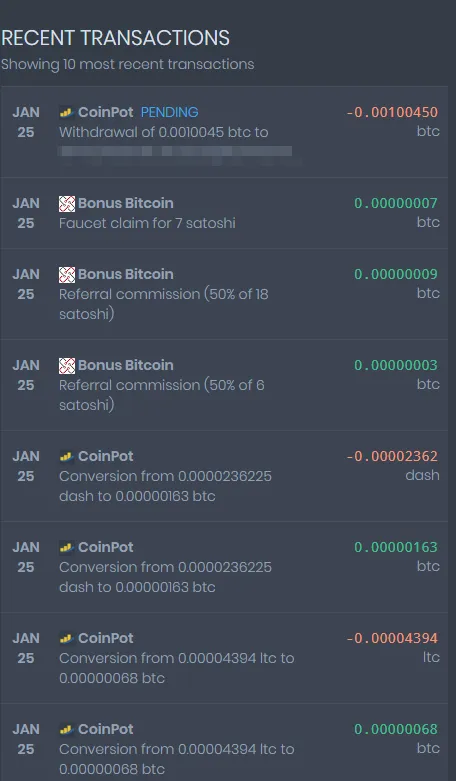Image resolution: width=456 pixels, height=781 pixels.
Task: Click the Bonus Bitcoin icon on faucet claim row
Action: pyautogui.click(x=67, y=203)
